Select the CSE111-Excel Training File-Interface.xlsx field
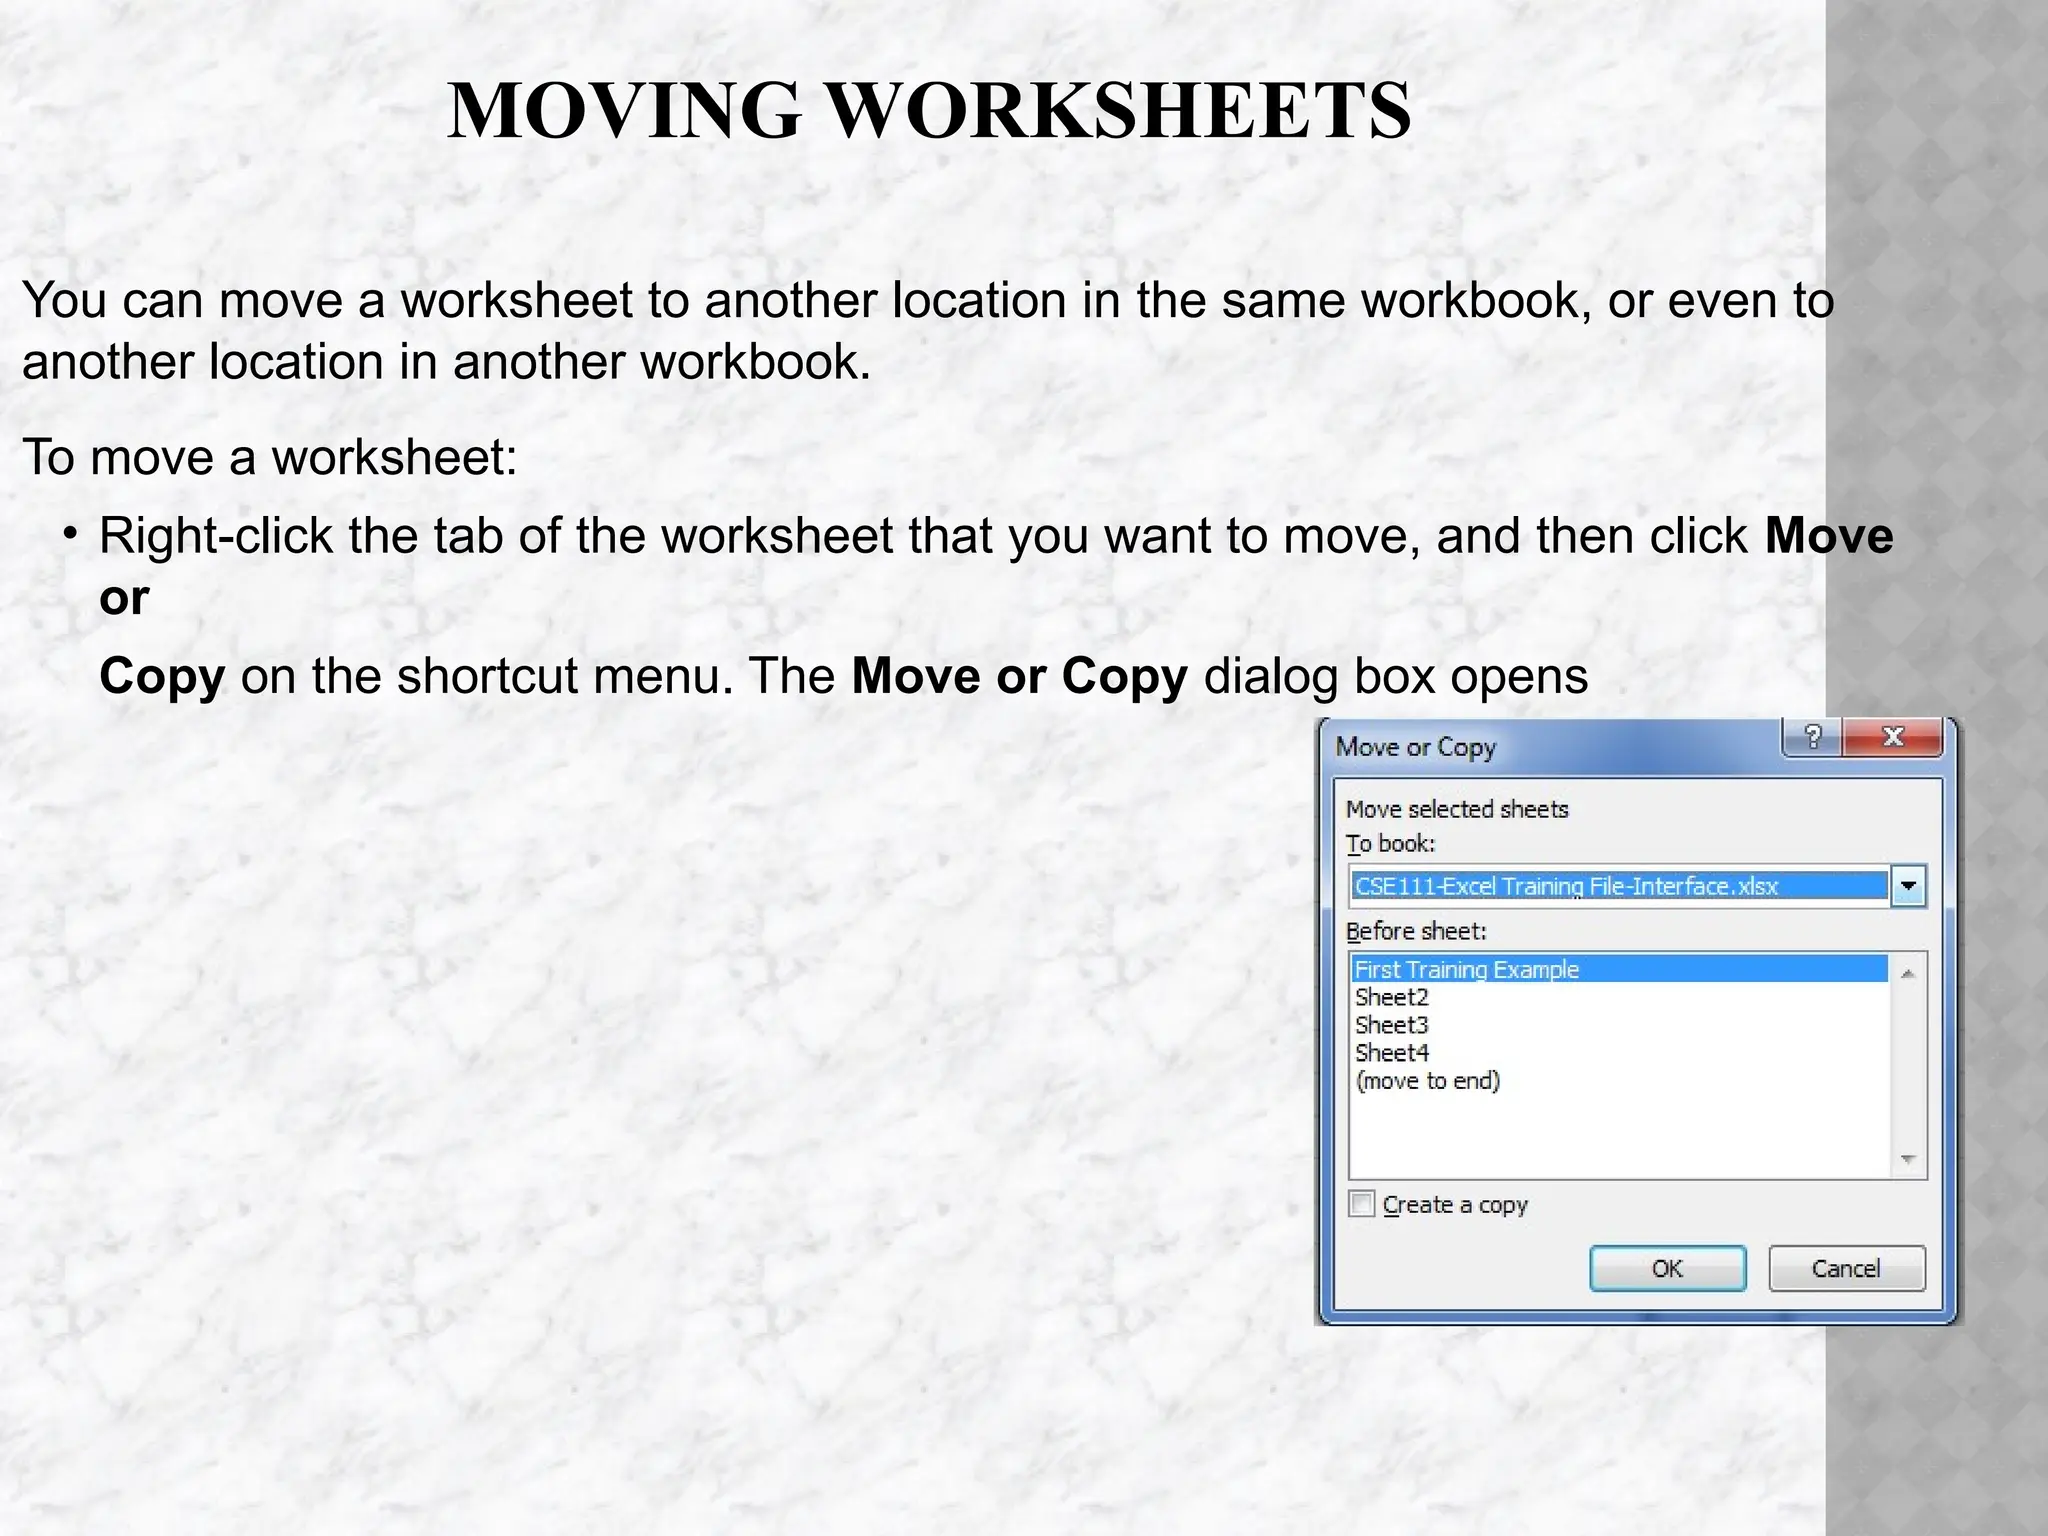The width and height of the screenshot is (2048, 1536). [x=1620, y=886]
